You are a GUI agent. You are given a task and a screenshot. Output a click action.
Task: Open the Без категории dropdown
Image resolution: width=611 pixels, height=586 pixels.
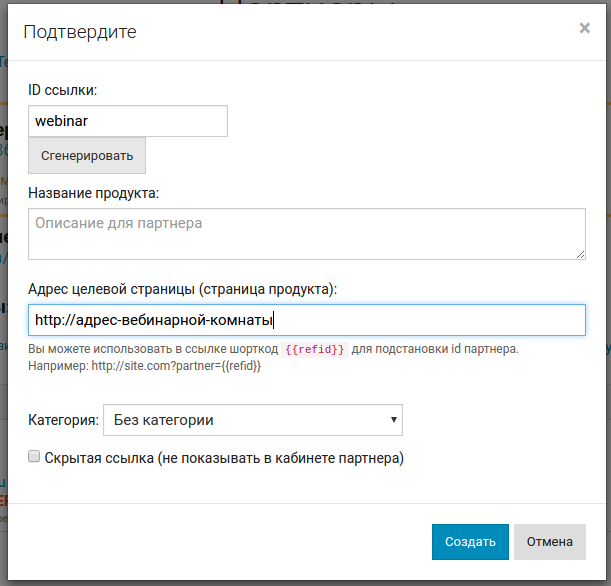(x=252, y=420)
